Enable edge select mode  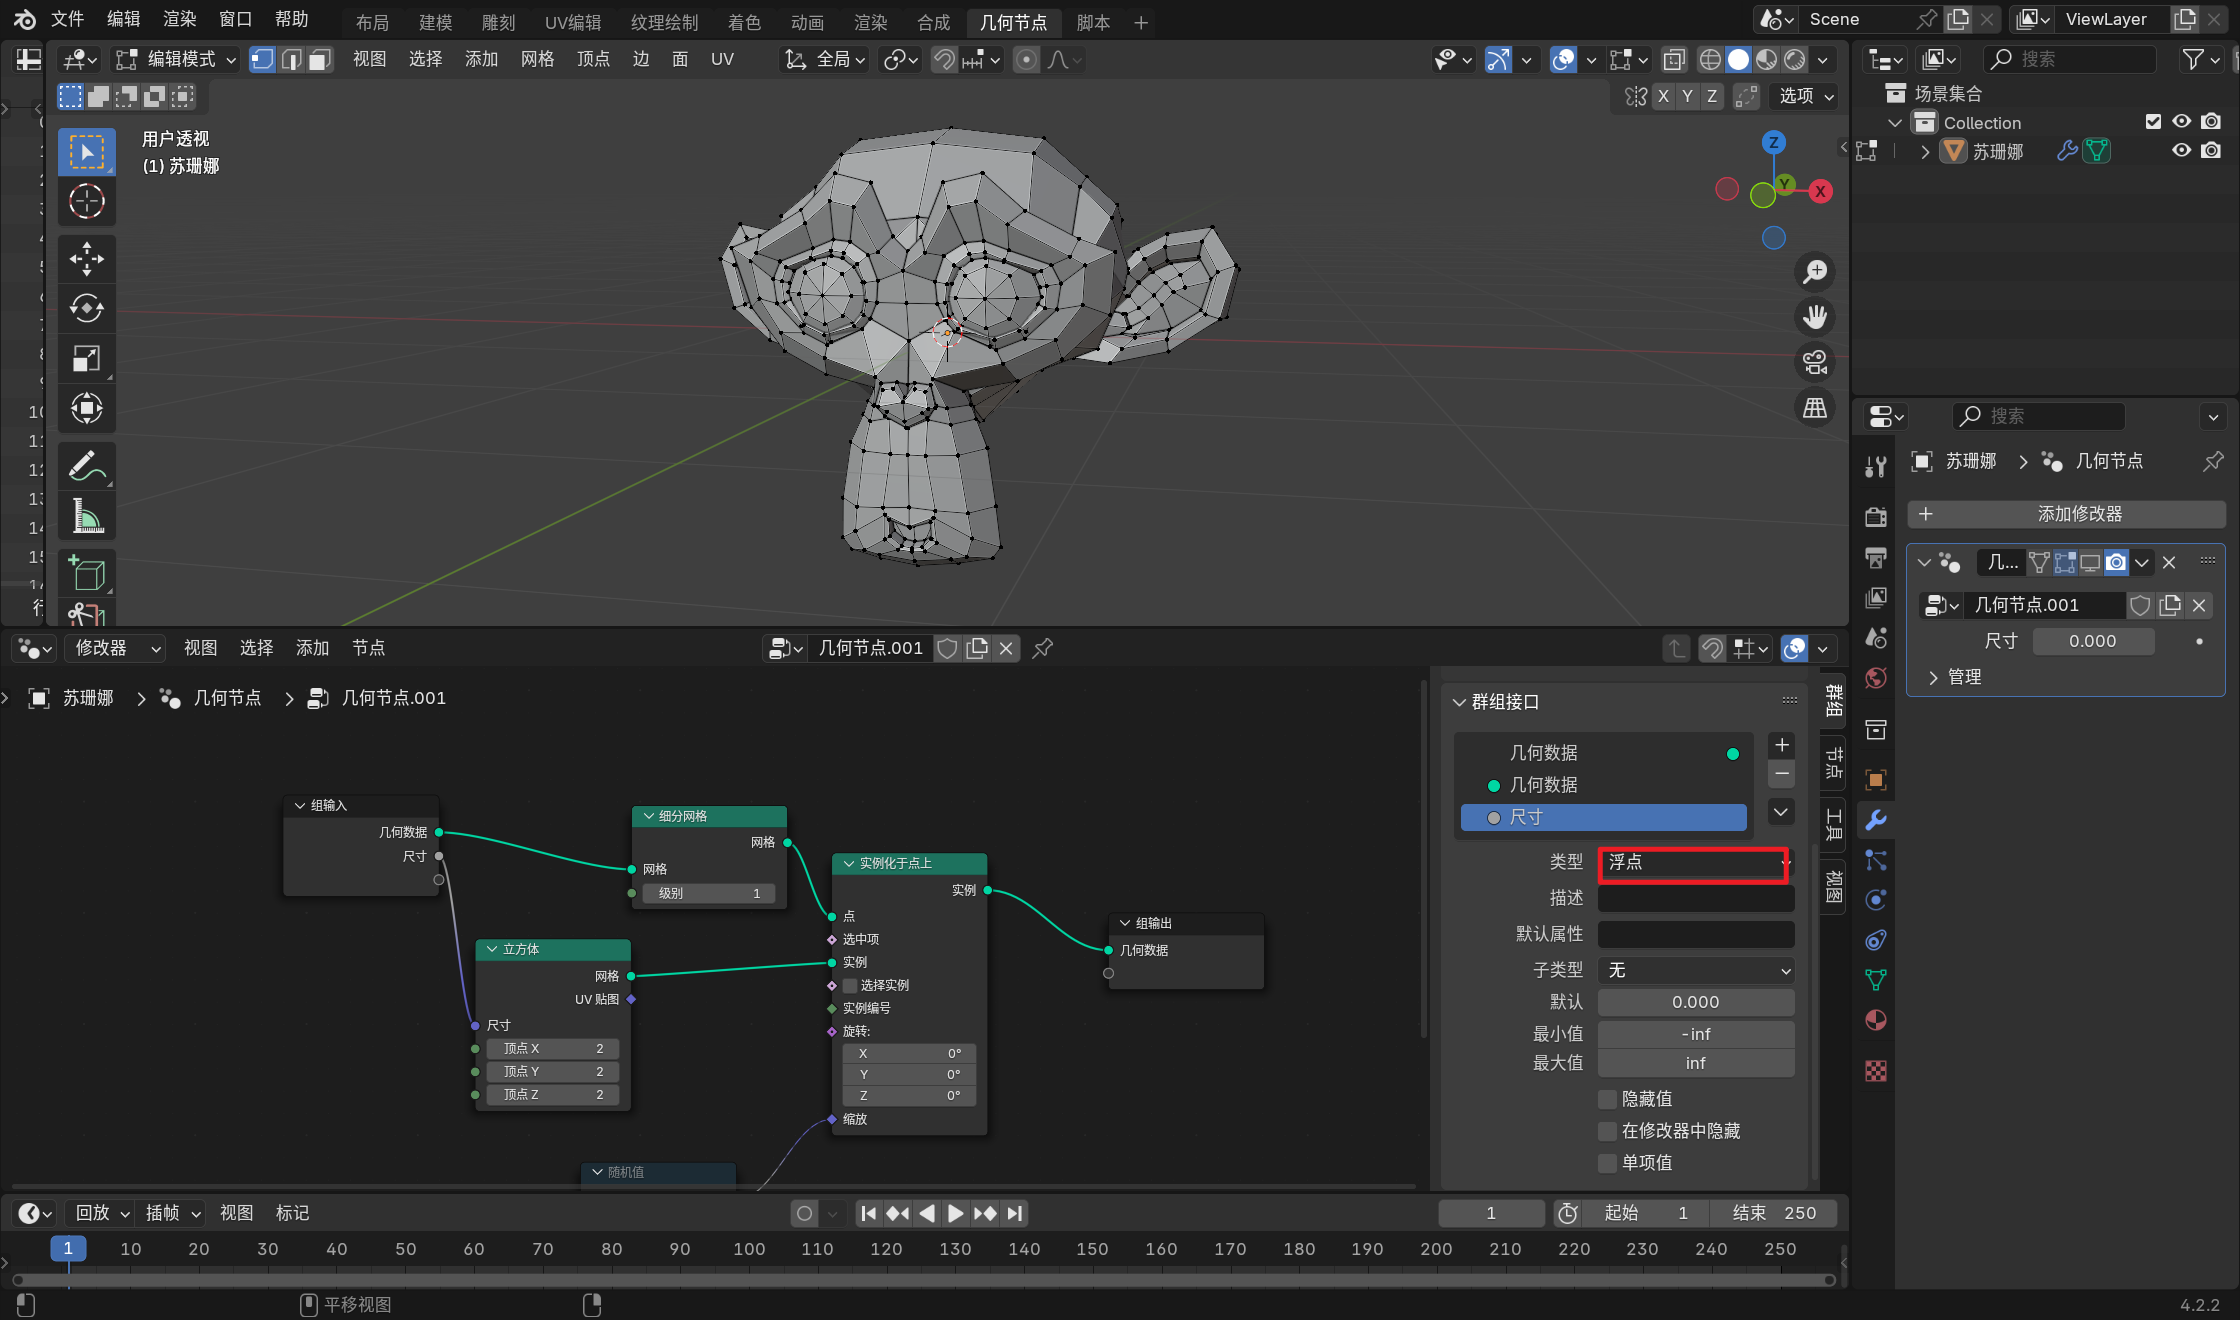pos(291,60)
